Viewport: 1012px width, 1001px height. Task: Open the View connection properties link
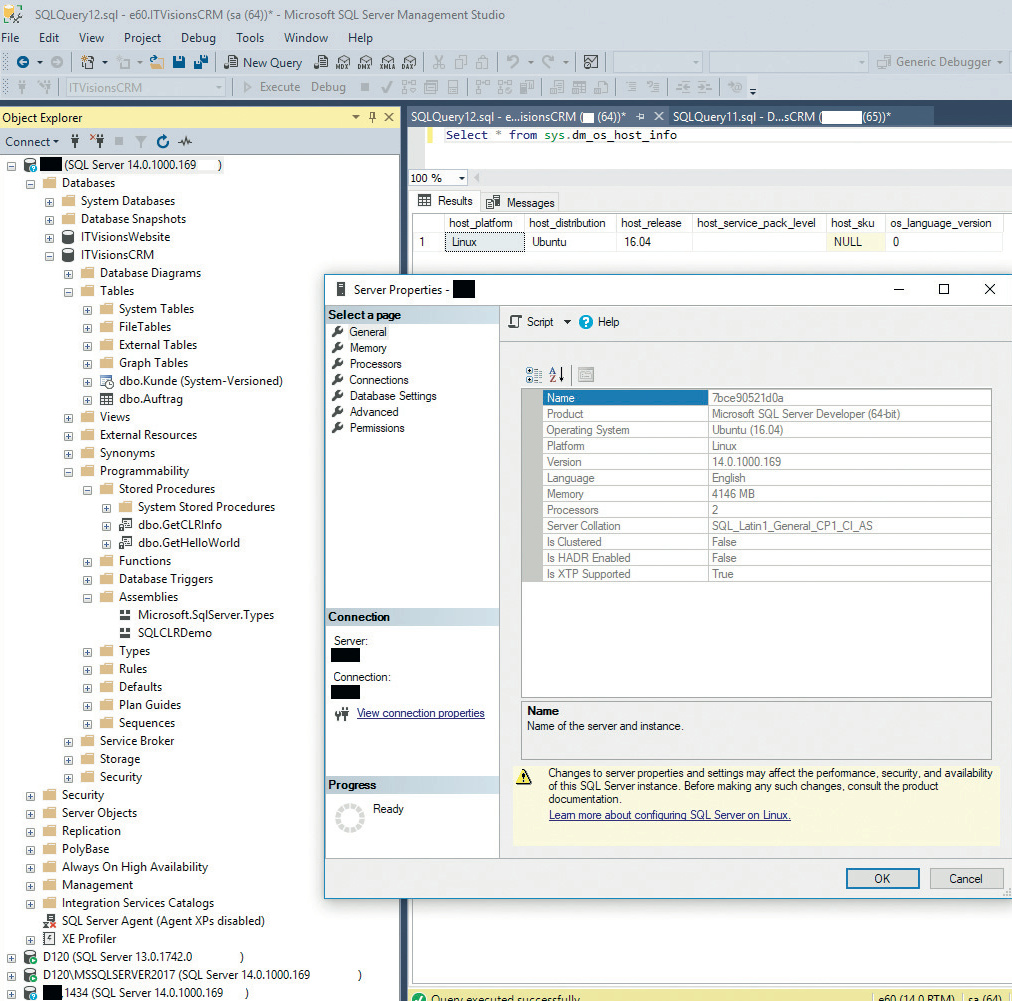420,713
